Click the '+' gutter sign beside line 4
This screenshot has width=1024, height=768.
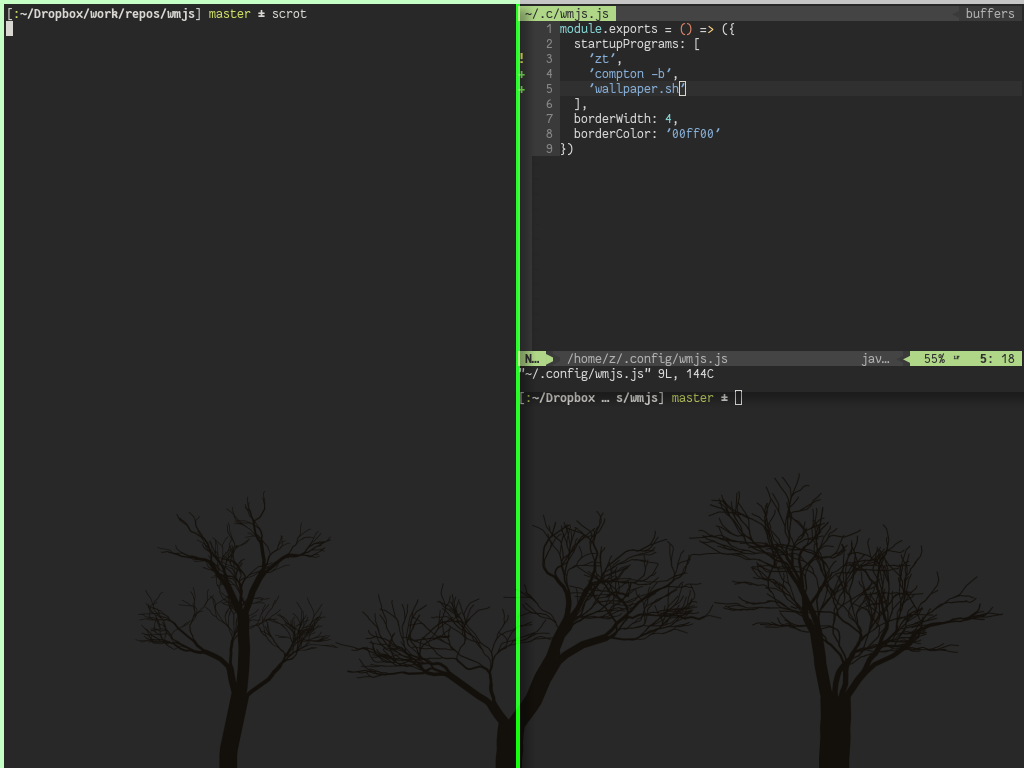[522, 74]
